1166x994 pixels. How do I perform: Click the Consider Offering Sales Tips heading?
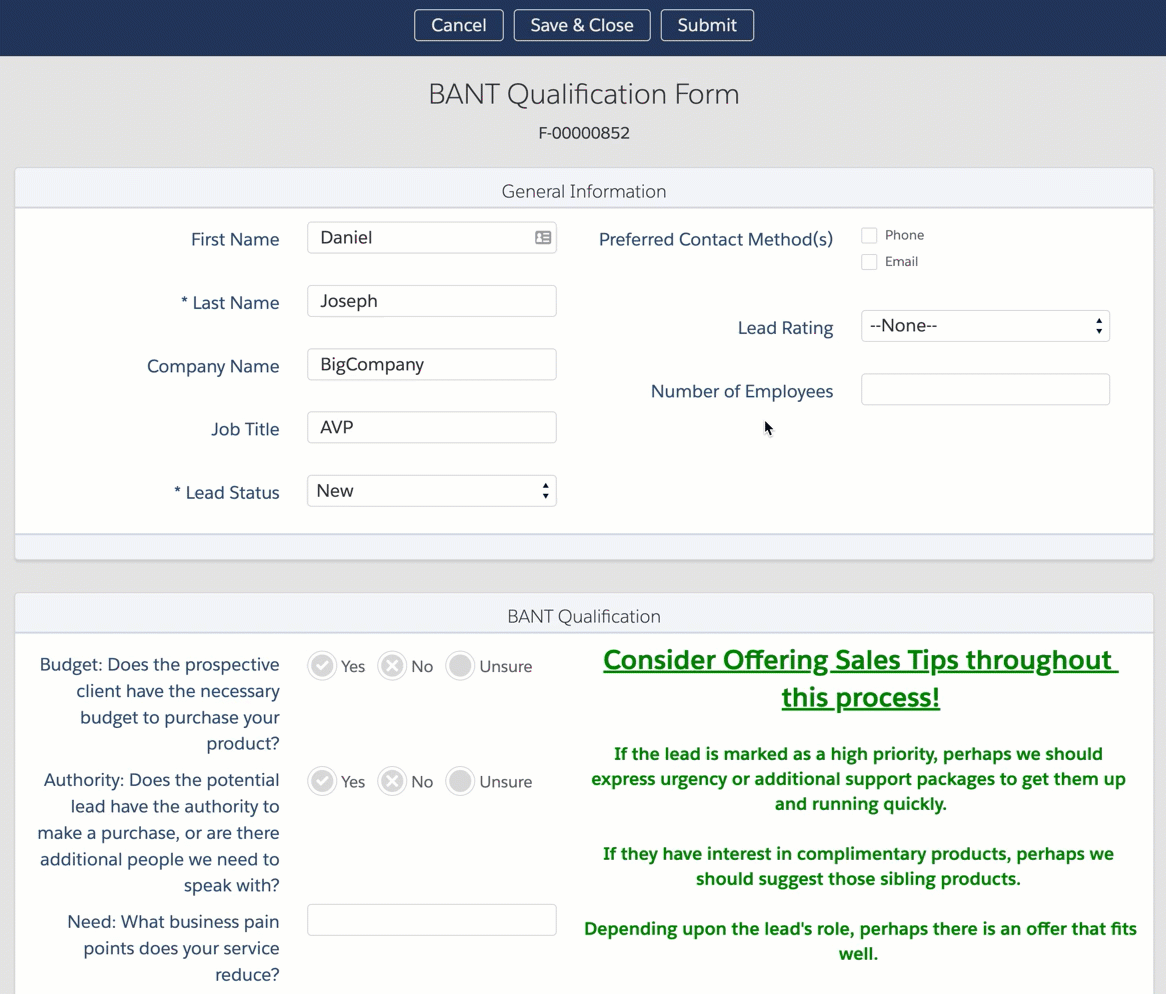point(860,679)
